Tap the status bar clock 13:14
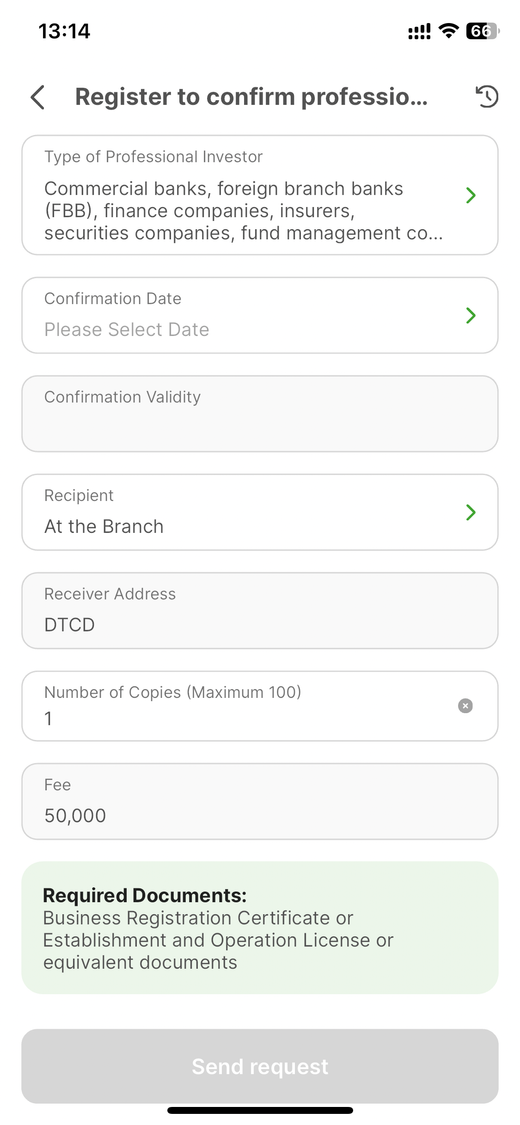This screenshot has height=1125, width=520. point(64,31)
